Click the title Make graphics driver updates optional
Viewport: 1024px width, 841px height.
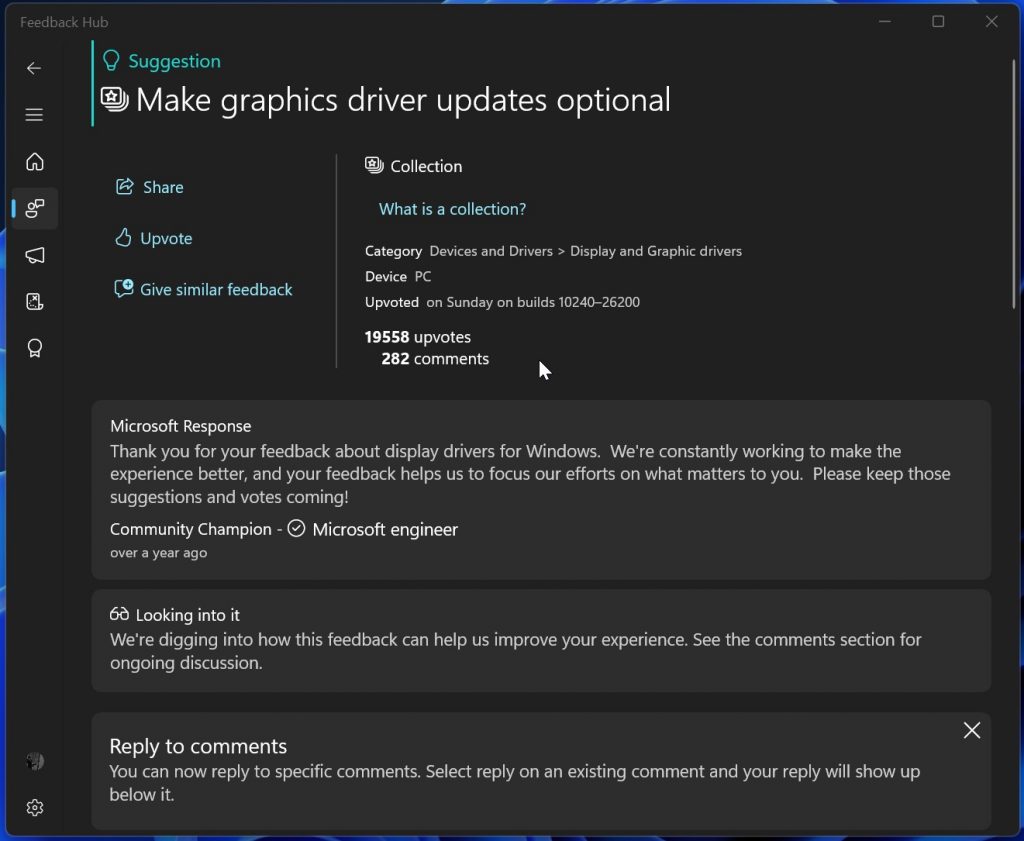(x=403, y=100)
